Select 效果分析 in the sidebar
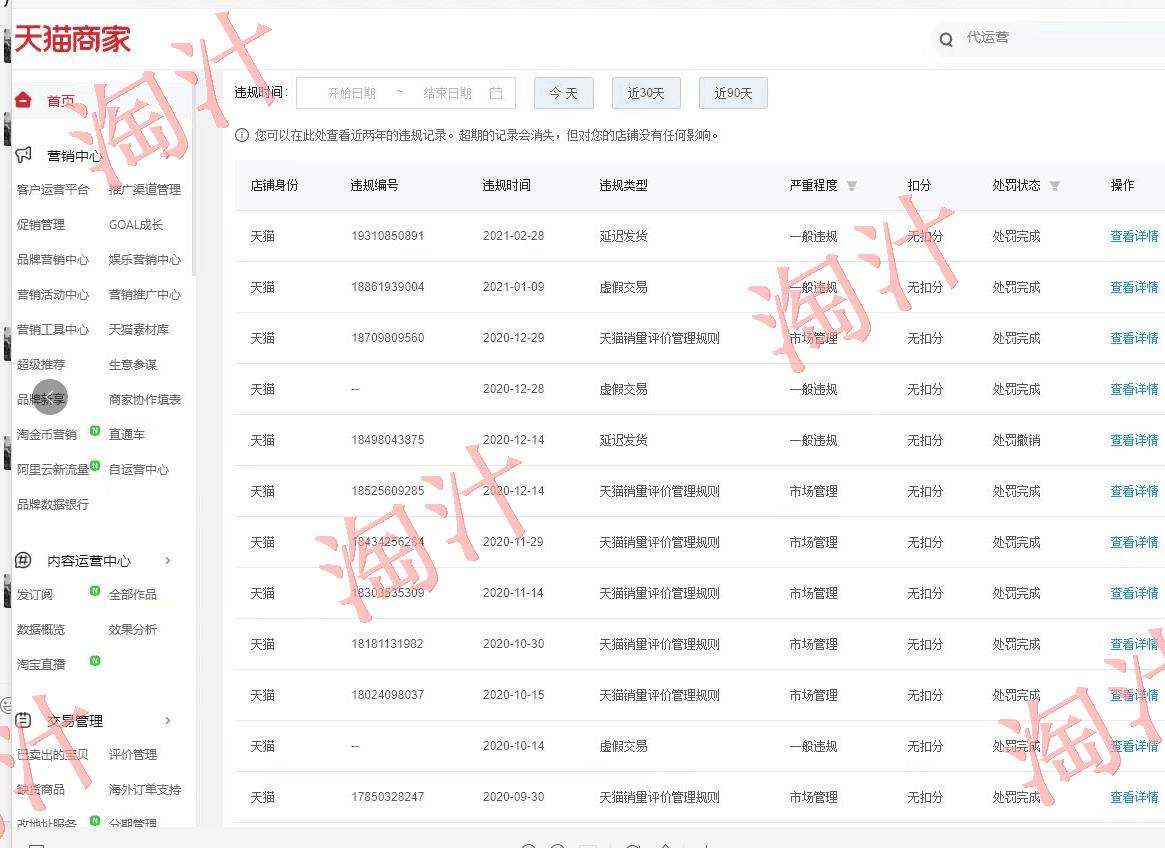 tap(133, 629)
